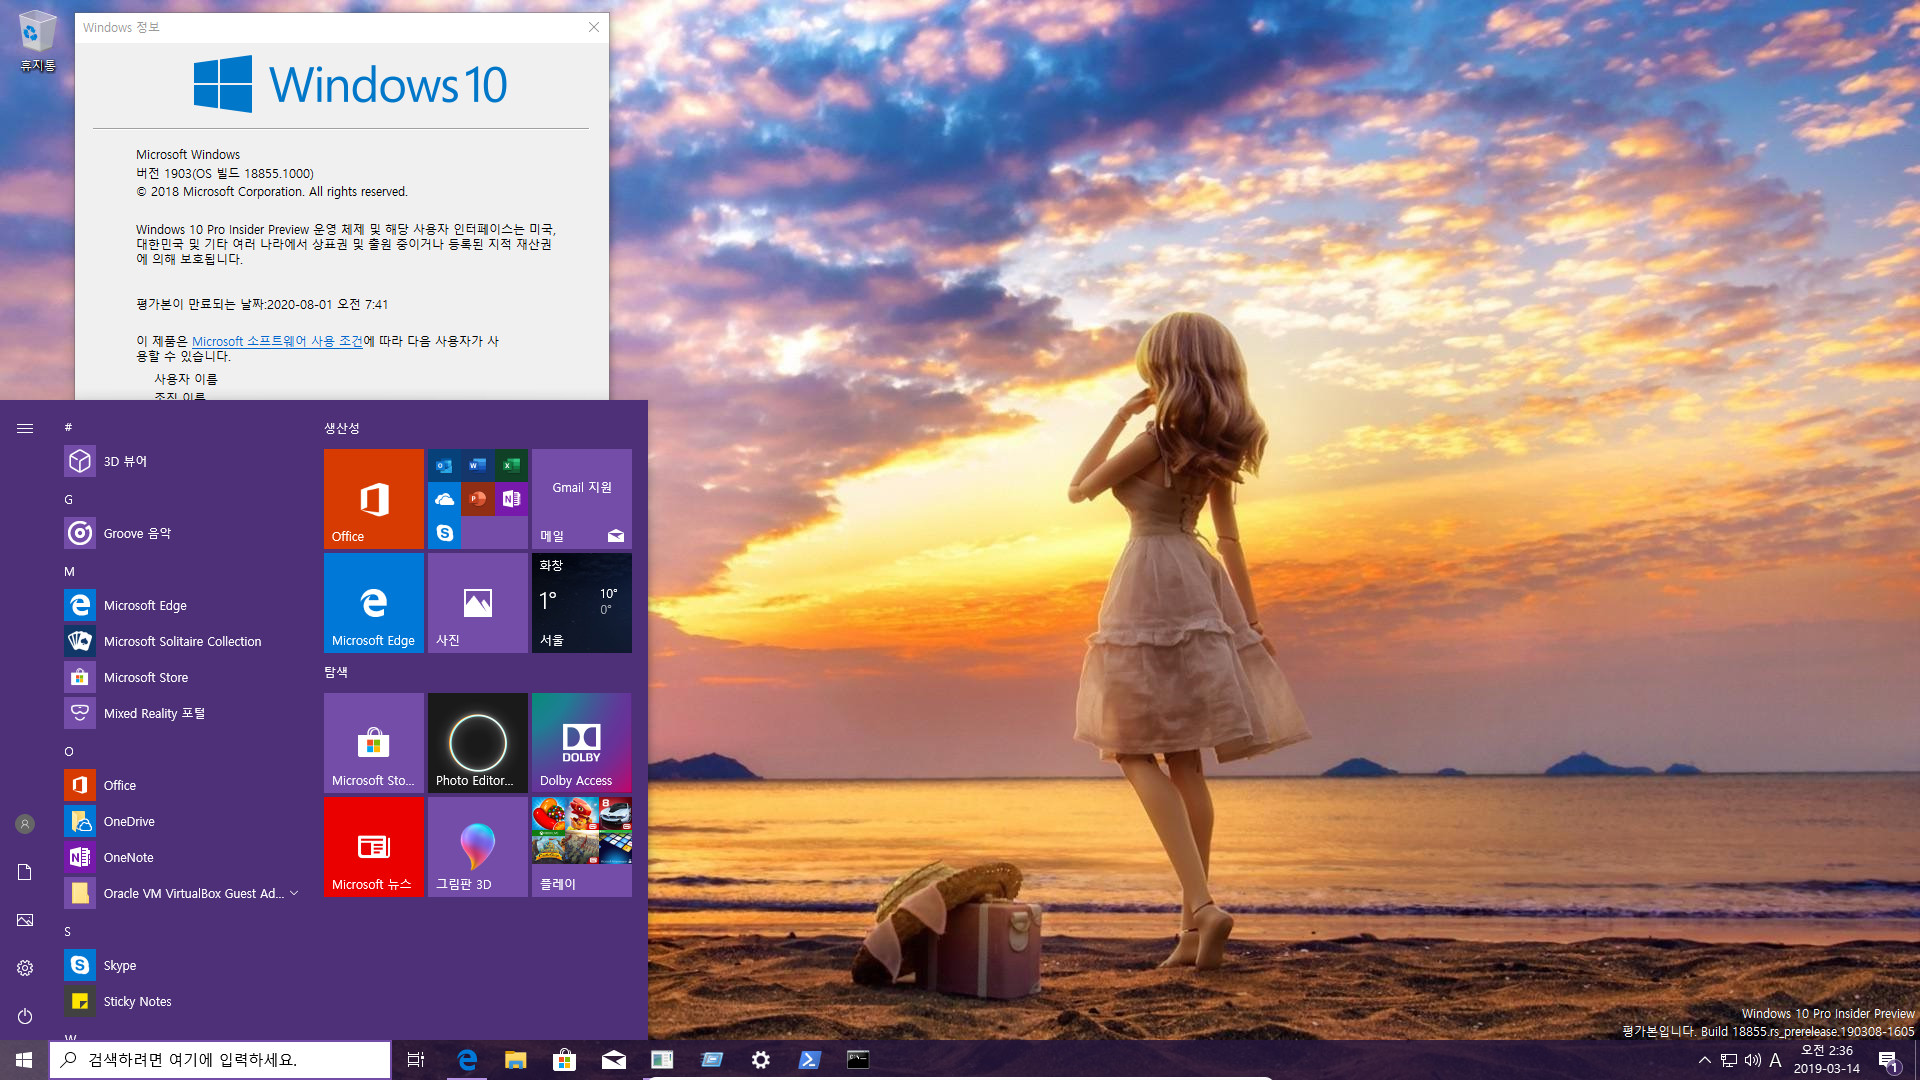Open Skype from the app list
This screenshot has height=1080, width=1920.
(180, 965)
